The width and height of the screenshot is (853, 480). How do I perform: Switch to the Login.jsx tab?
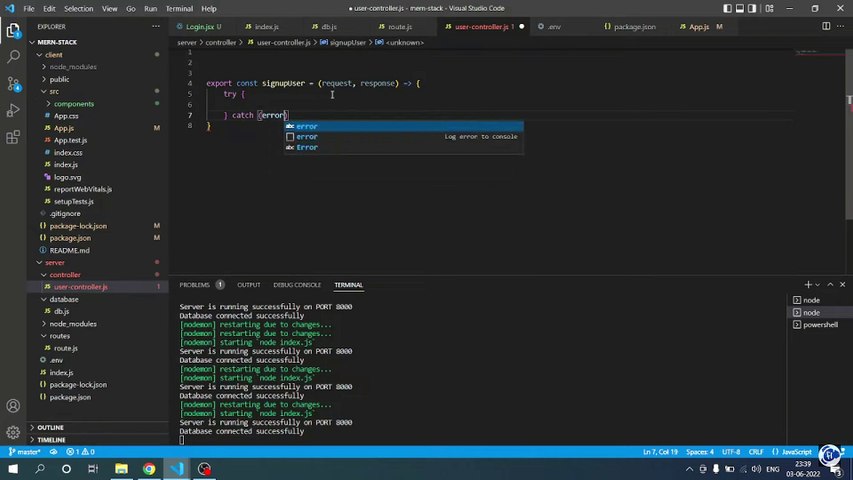(x=199, y=26)
